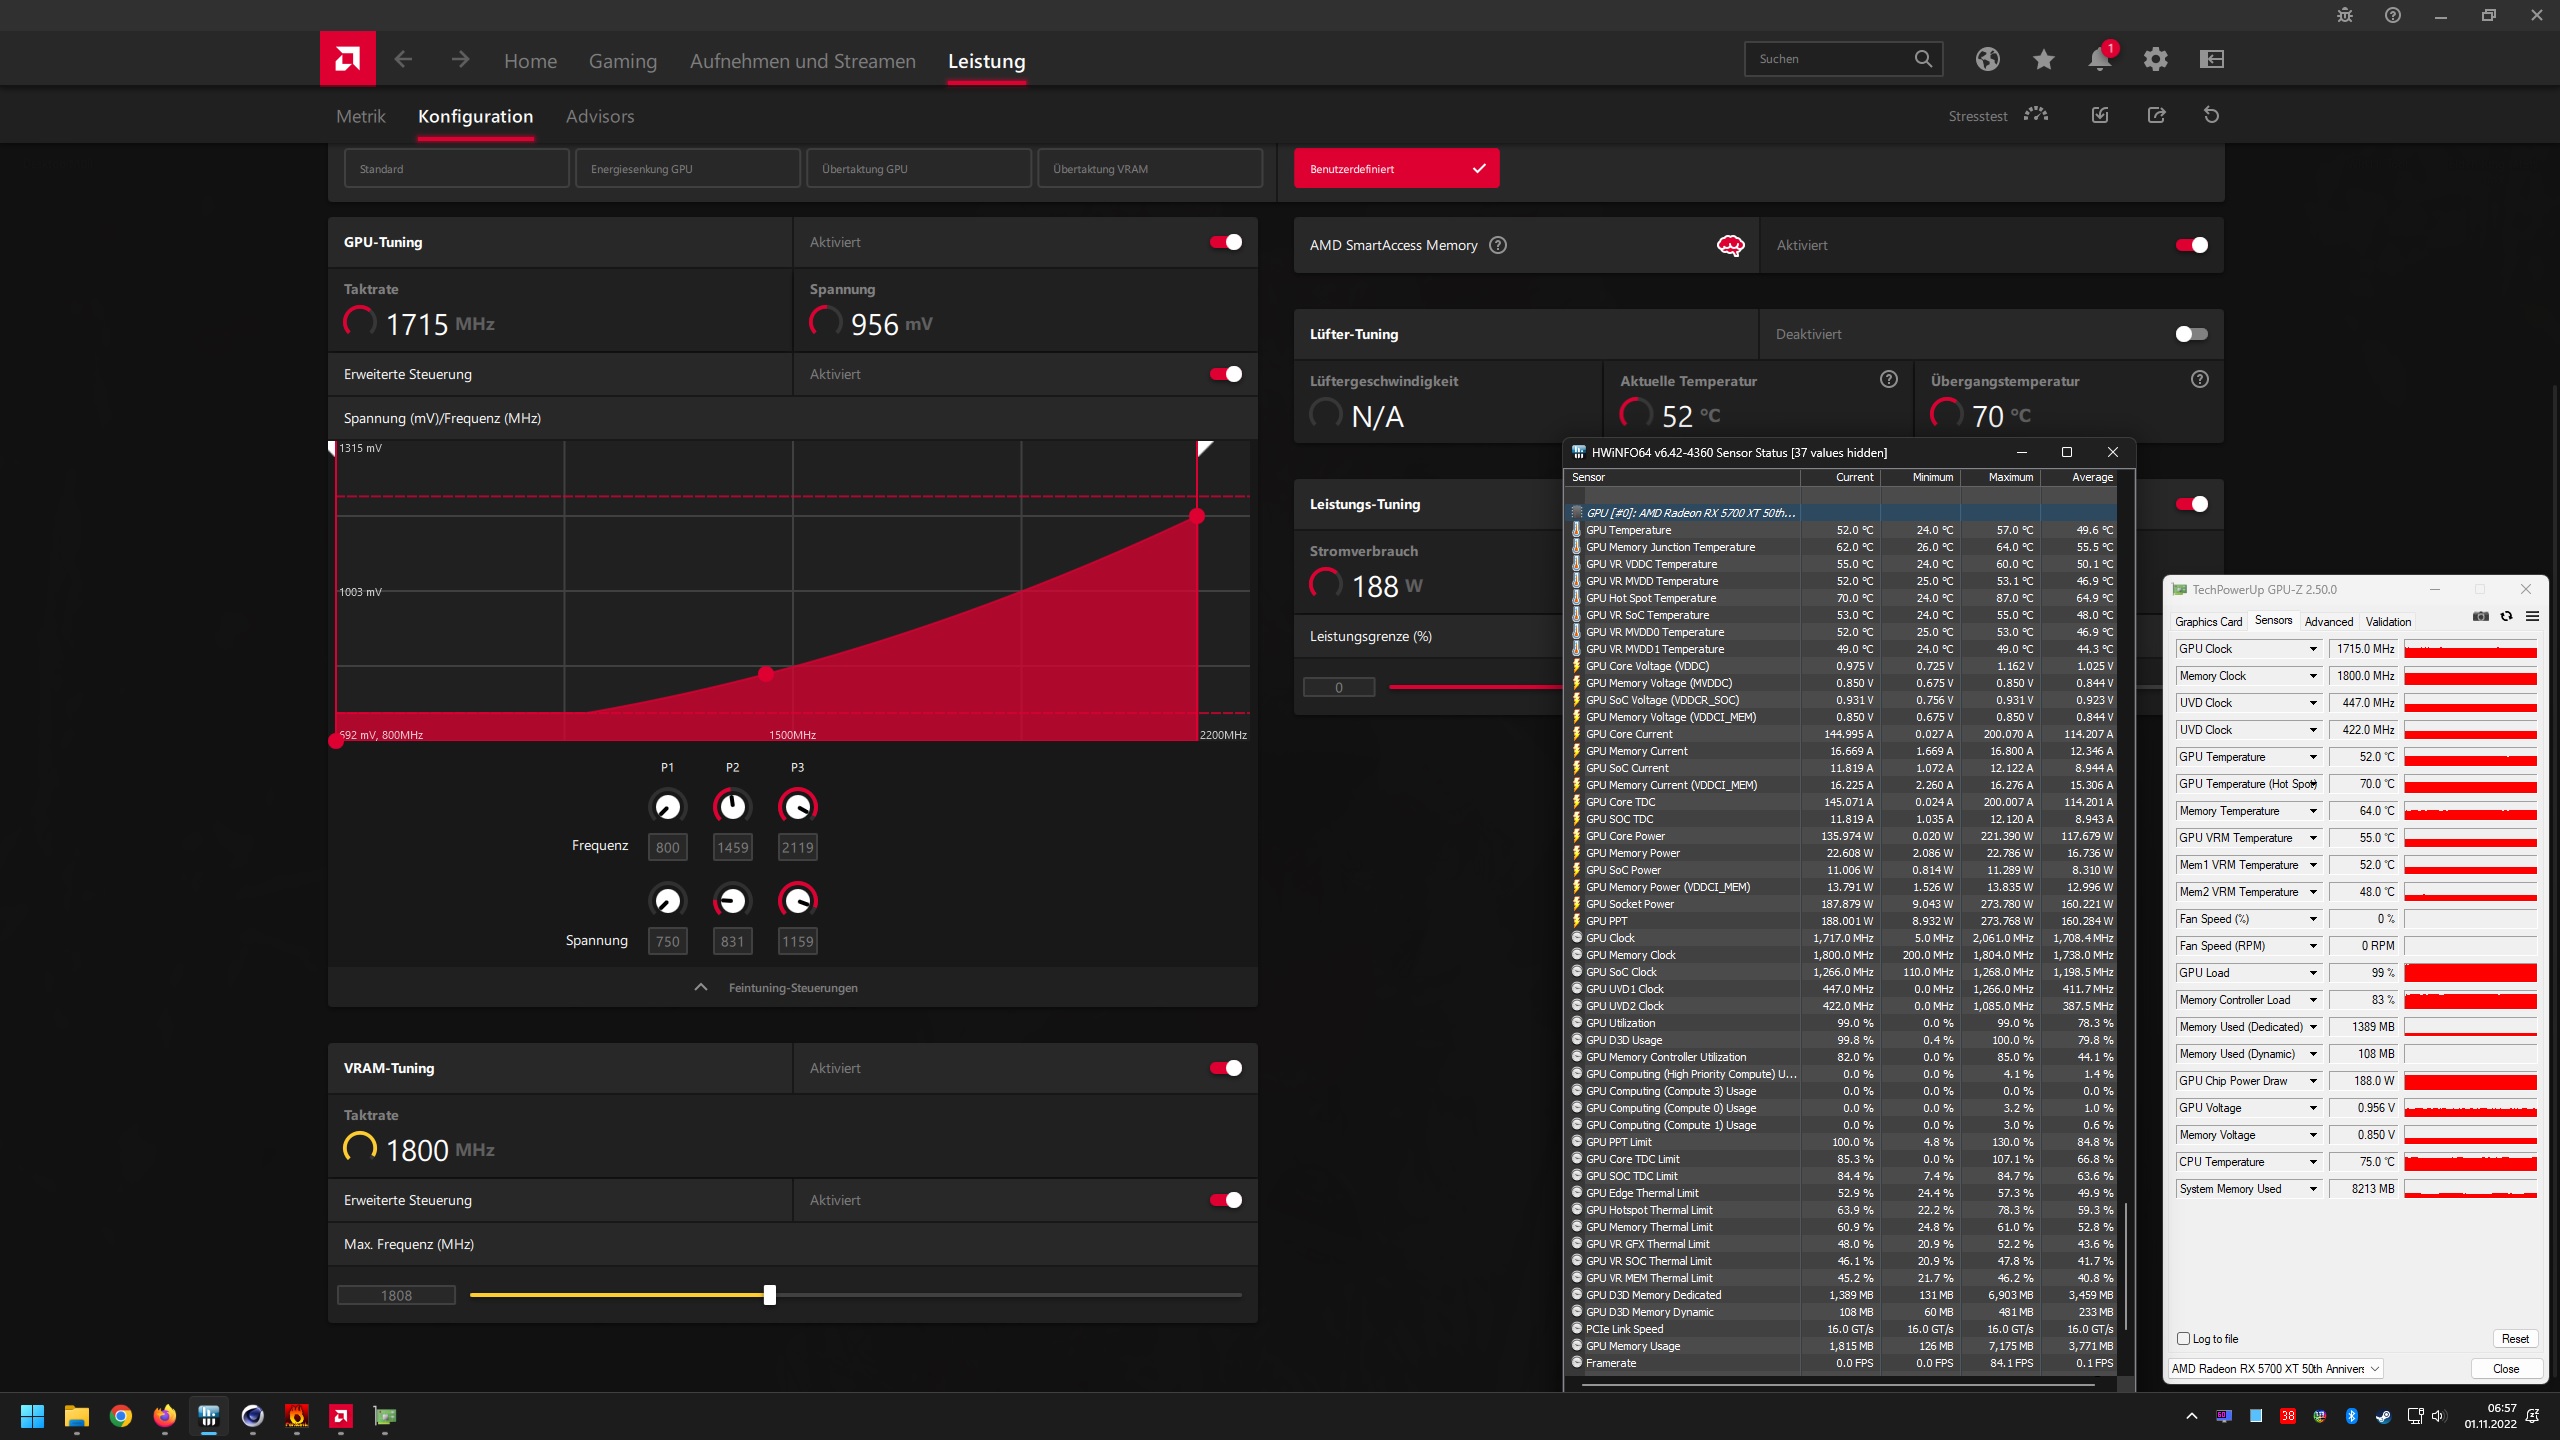This screenshot has width=2560, height=1440.
Task: Toggle Leistungs-Tuning switch
Action: [x=2192, y=504]
